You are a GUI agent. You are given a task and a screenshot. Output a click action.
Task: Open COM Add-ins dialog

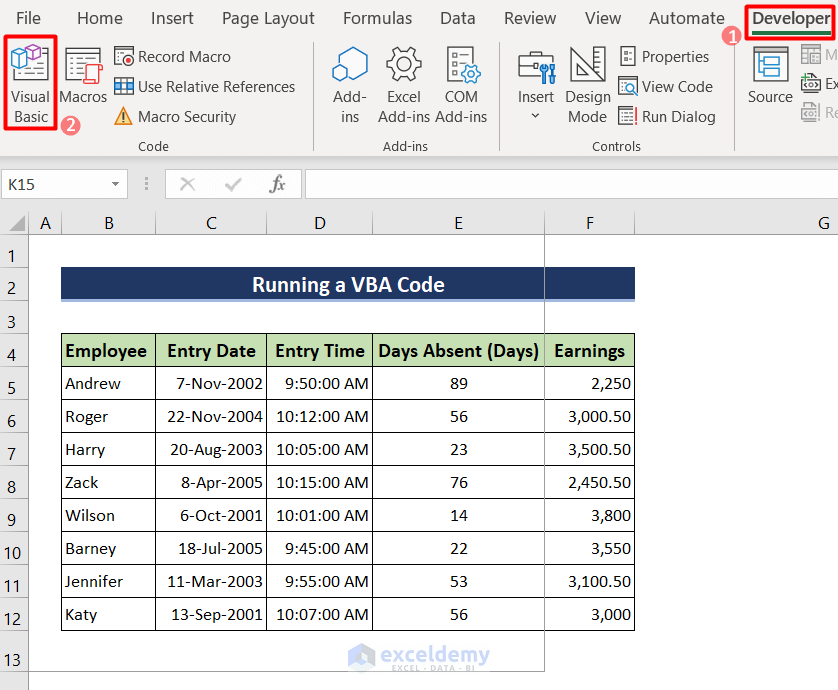click(x=461, y=84)
